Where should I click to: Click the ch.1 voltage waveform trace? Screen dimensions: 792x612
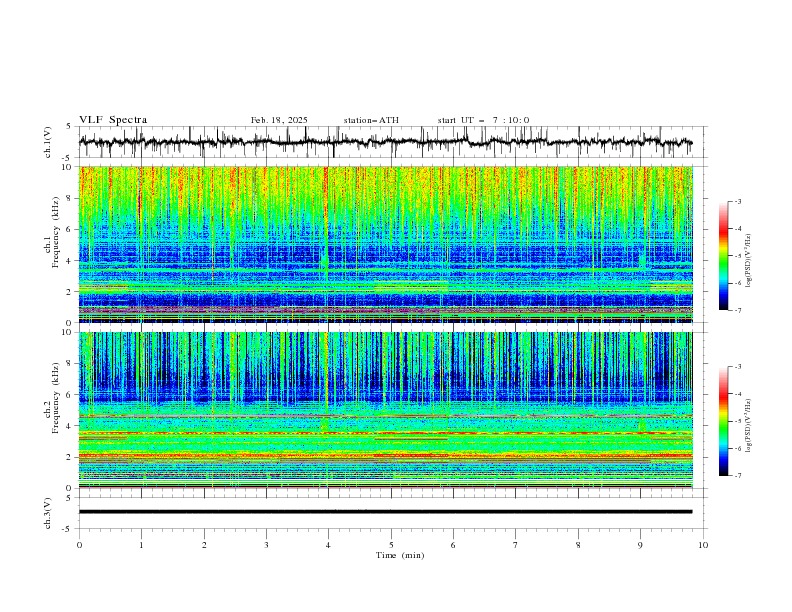[385, 142]
